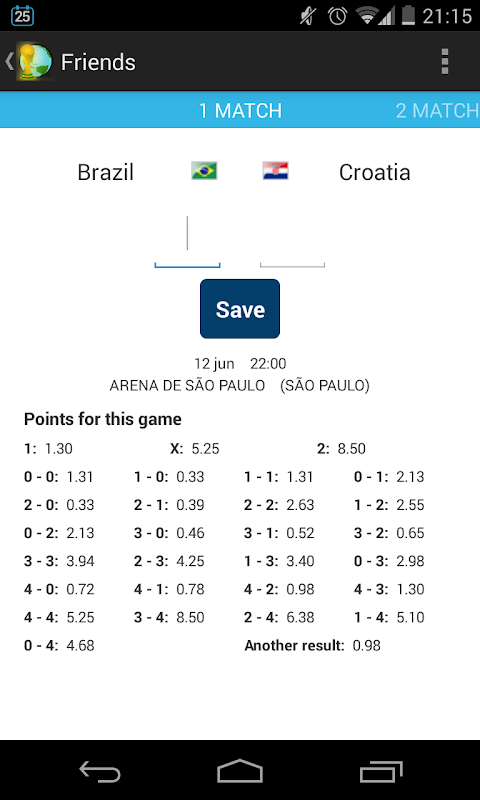Tap the Android home navigation button
Image resolution: width=480 pixels, height=800 pixels.
[x=240, y=771]
